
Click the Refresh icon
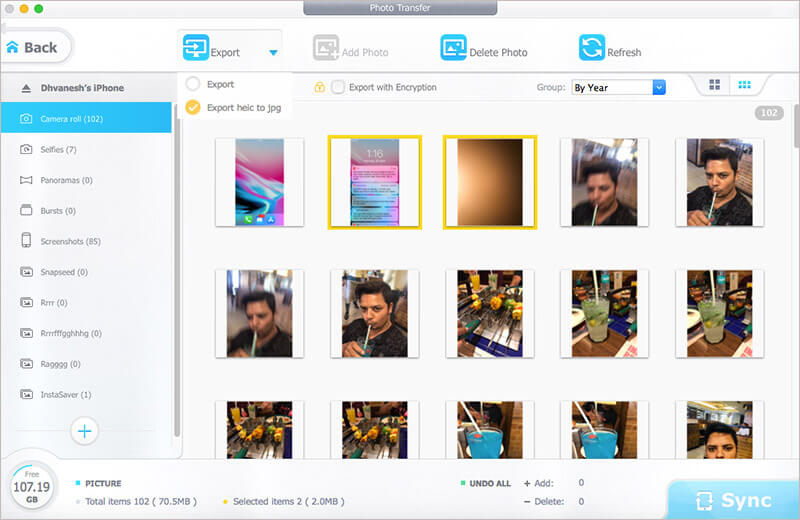592,47
